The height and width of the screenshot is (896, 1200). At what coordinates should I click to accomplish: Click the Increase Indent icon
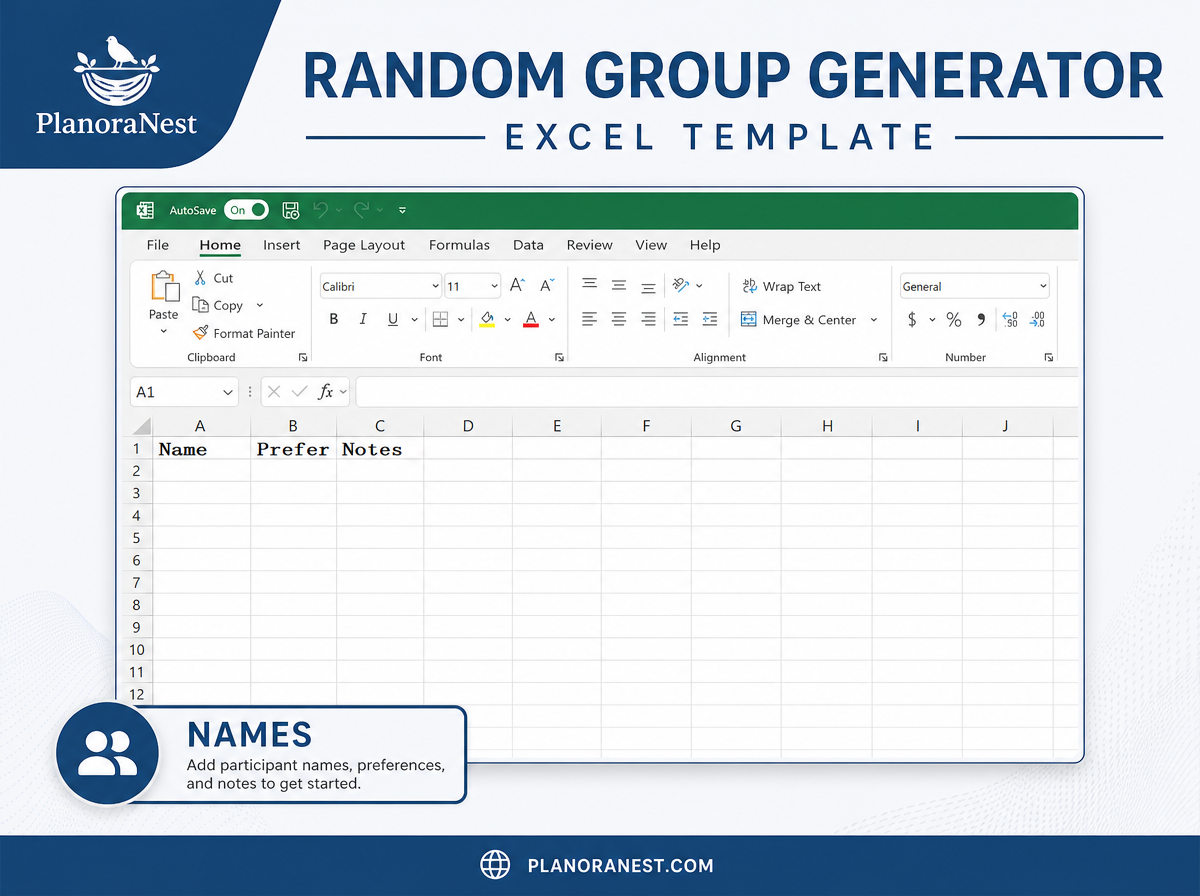(x=710, y=319)
